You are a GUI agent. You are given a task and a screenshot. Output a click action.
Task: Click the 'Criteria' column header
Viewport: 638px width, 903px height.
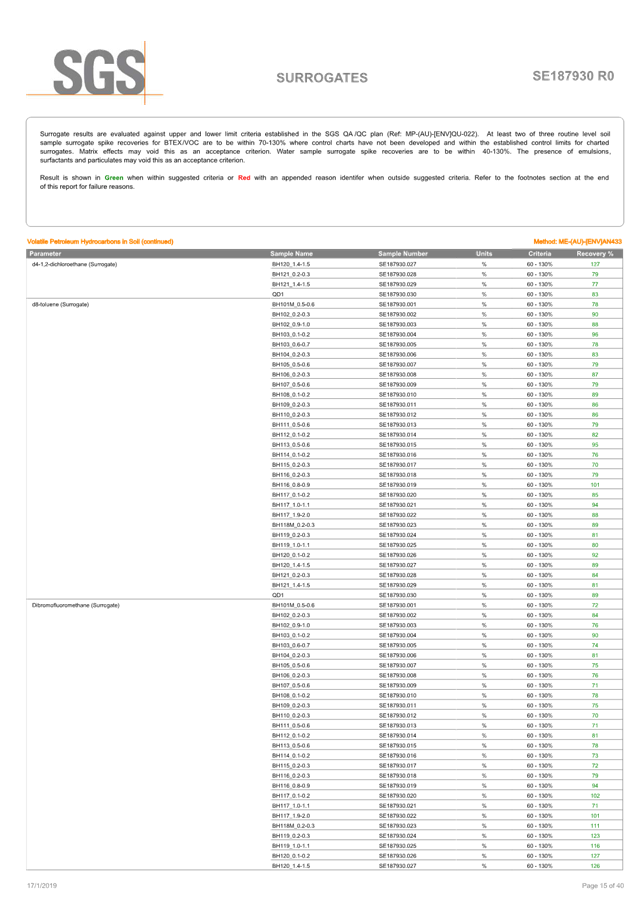pos(540,253)
